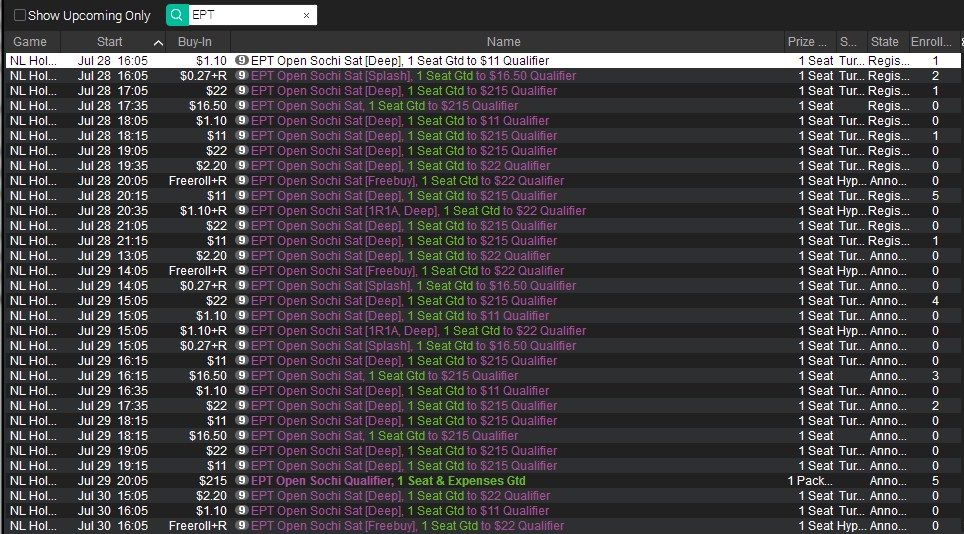Click 9-max icon in Jul 28 19:35 $2.20 row
The width and height of the screenshot is (964, 534).
242,165
